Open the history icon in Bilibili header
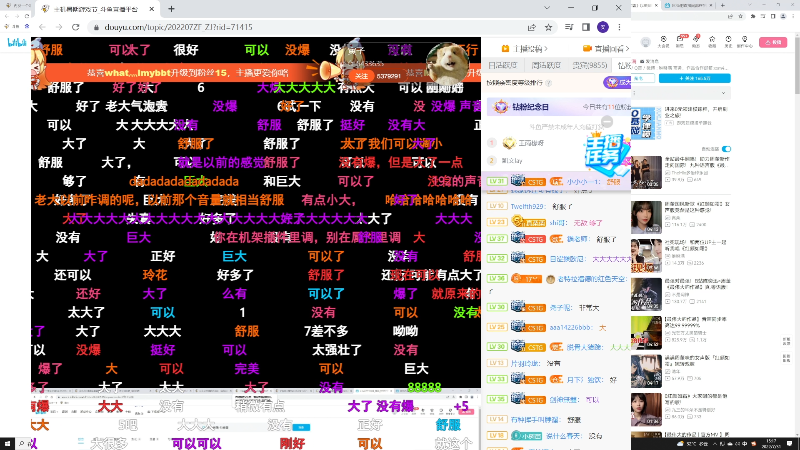800x450 pixels. coord(729,41)
